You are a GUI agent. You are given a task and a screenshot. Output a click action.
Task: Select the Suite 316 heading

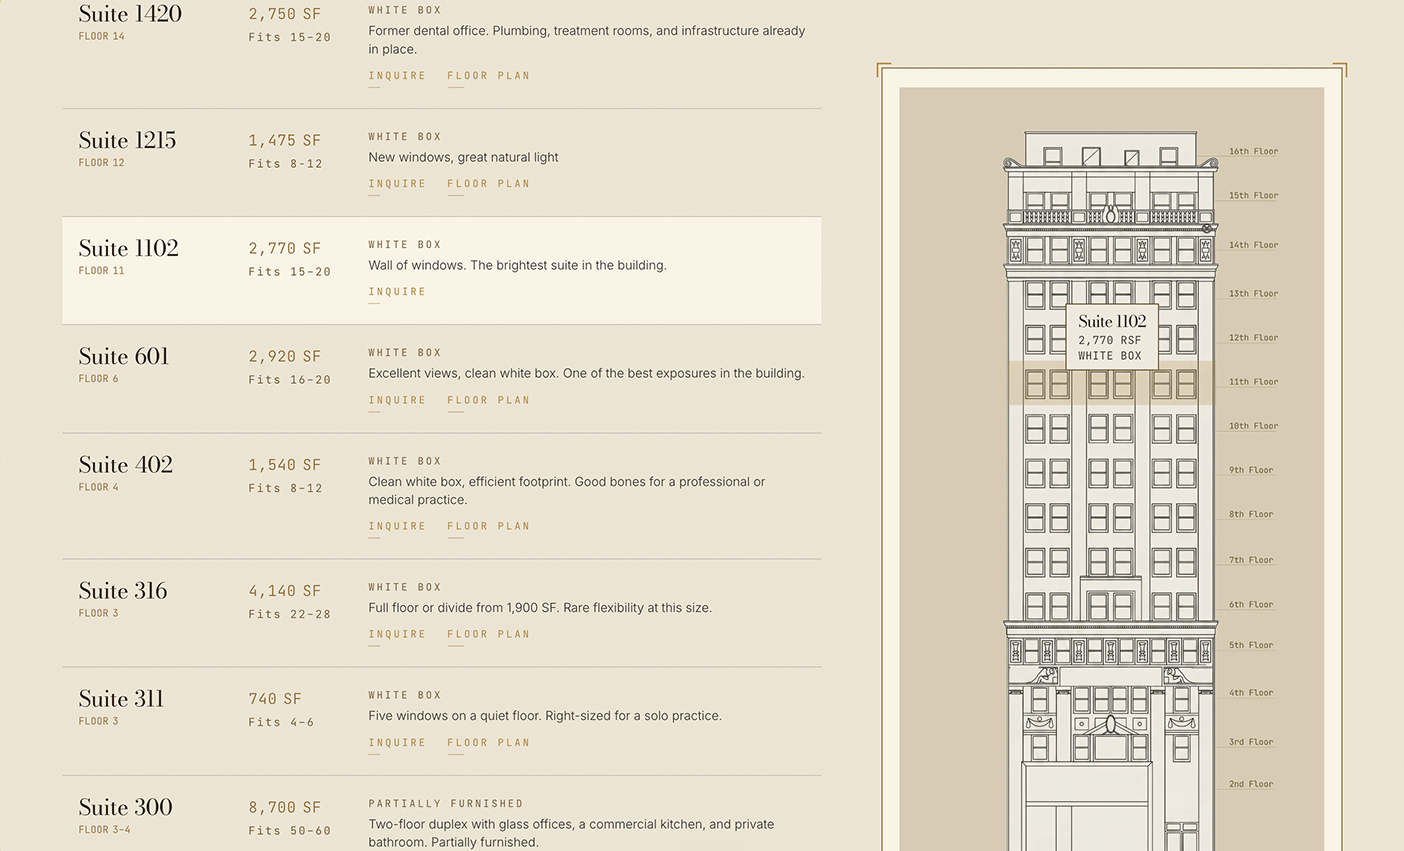123,591
